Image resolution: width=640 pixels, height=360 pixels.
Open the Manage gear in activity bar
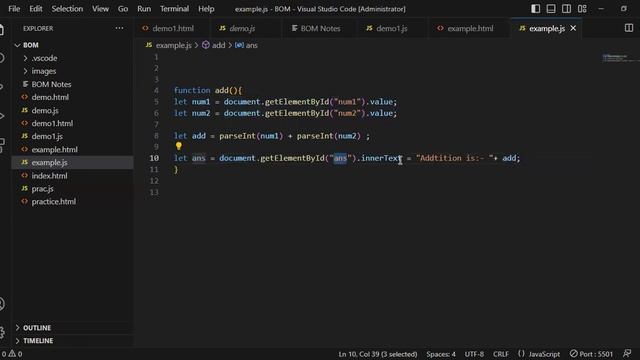click(x=2, y=332)
